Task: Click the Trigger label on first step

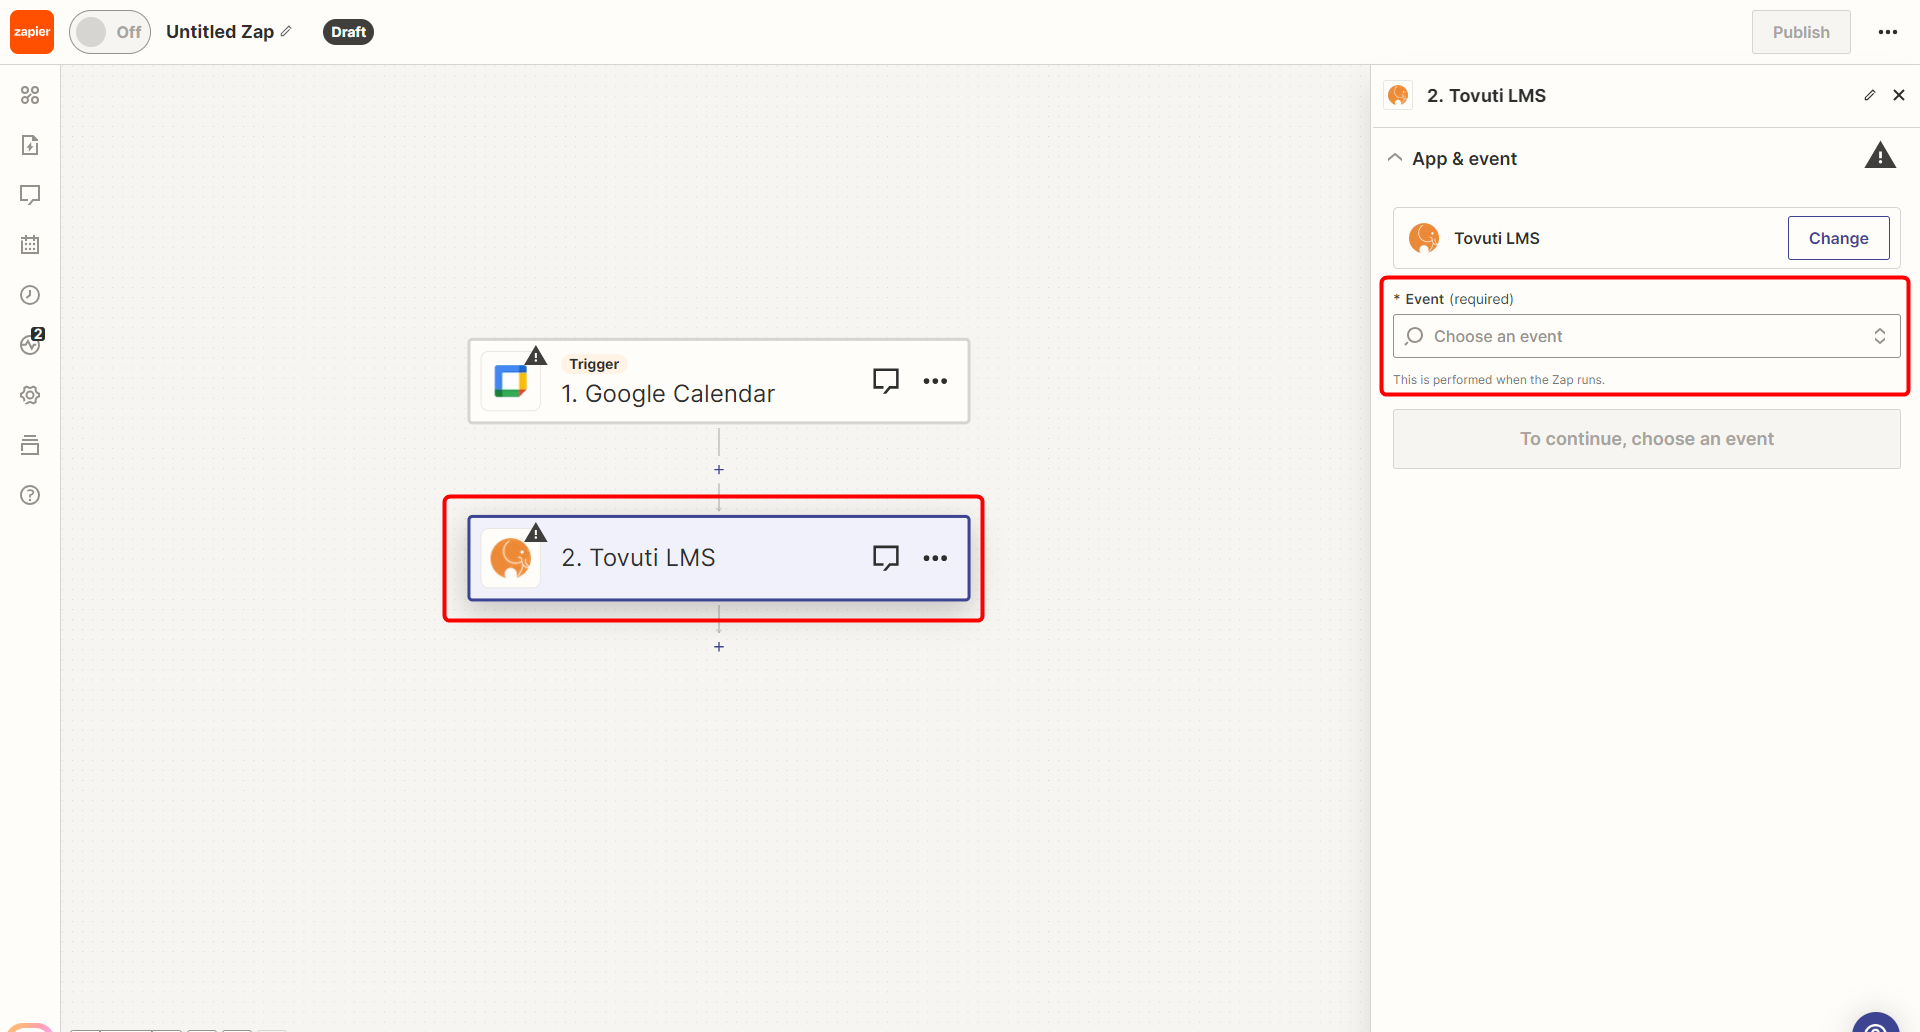Action: [594, 364]
